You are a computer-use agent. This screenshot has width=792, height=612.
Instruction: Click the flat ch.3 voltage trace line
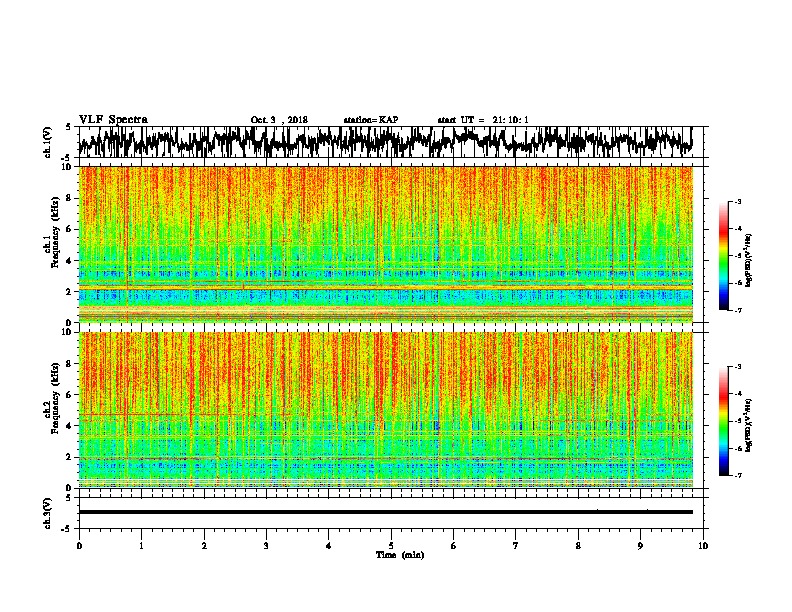pyautogui.click(x=385, y=512)
